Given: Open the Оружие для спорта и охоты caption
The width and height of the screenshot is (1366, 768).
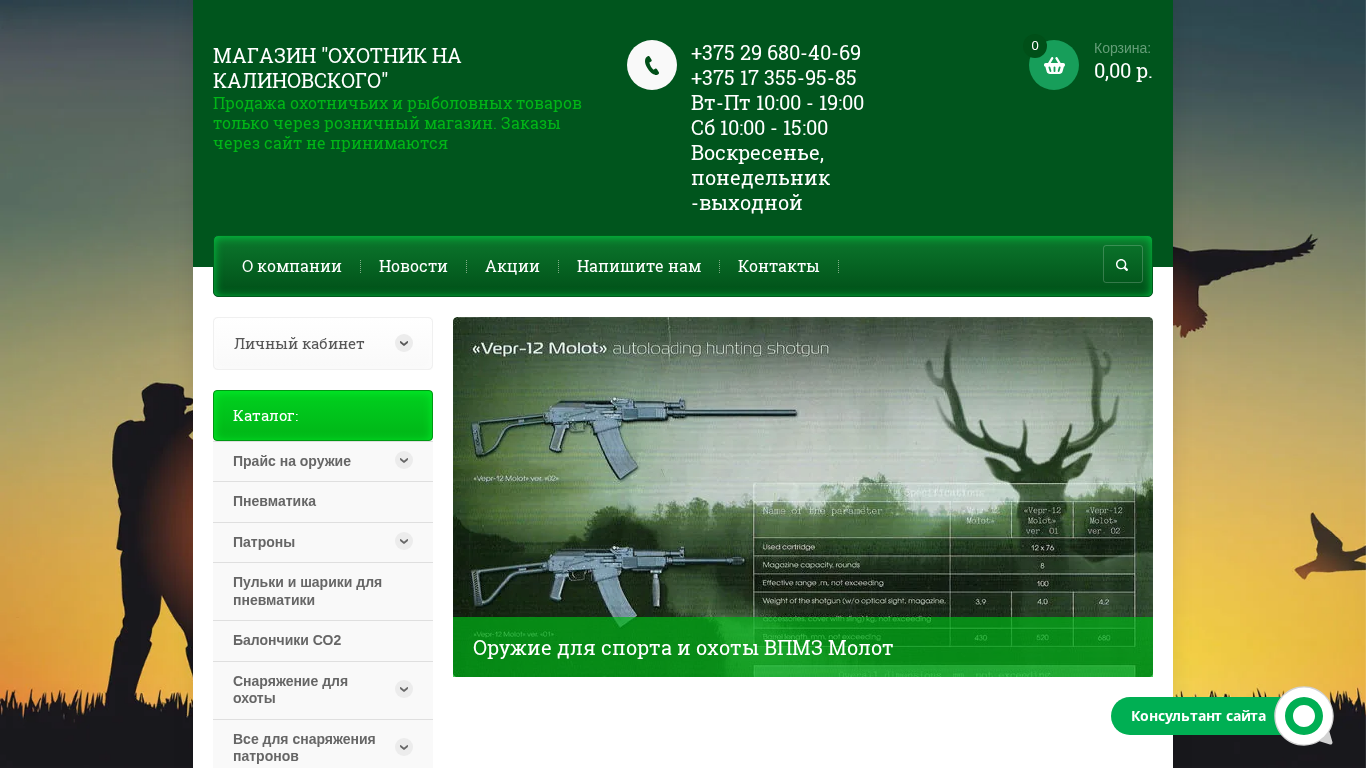Looking at the screenshot, I should click(683, 648).
